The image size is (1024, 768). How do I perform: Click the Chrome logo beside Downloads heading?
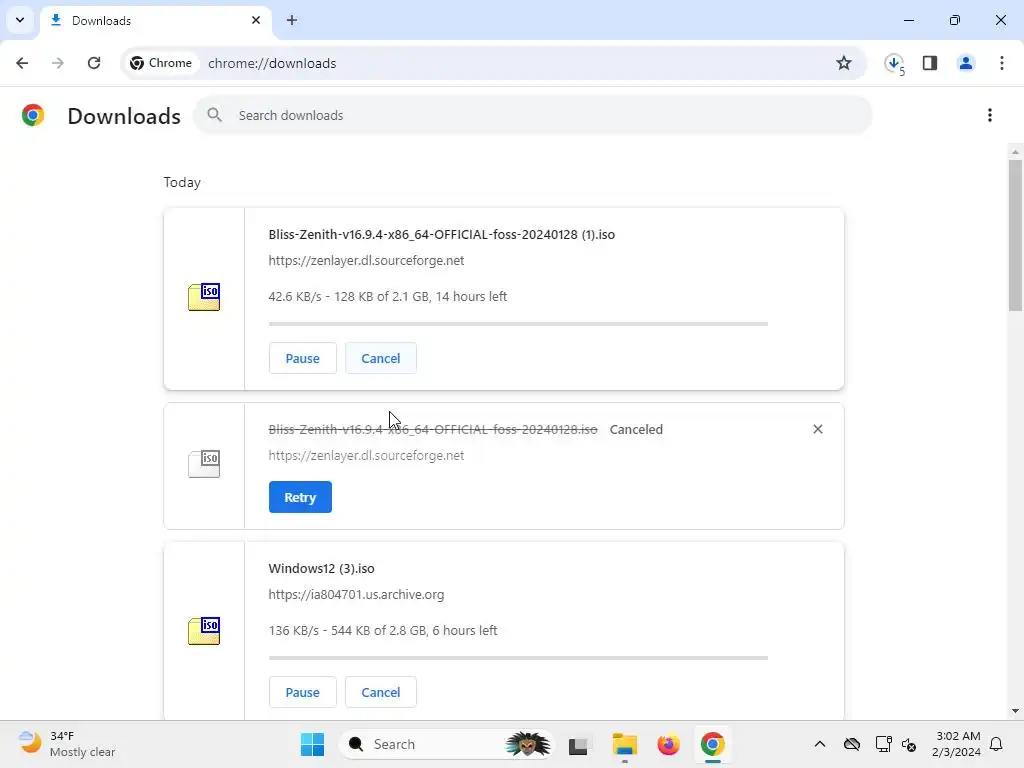pos(33,115)
